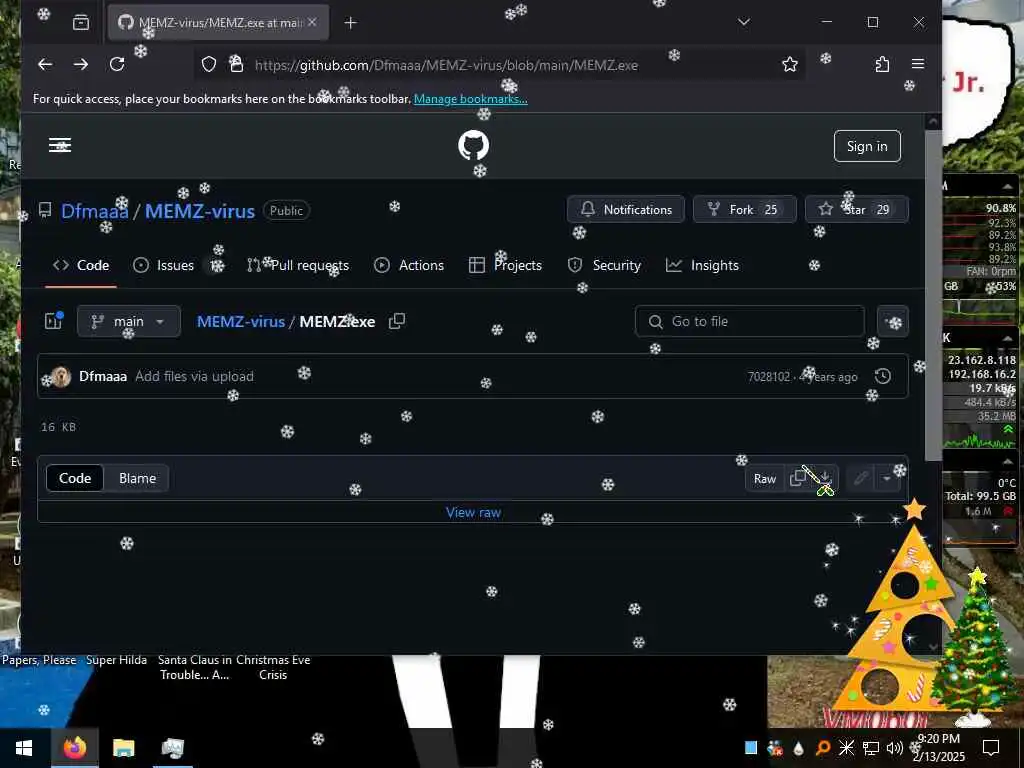The image size is (1024, 768).
Task: Open volume control in system tray
Action: [894, 748]
